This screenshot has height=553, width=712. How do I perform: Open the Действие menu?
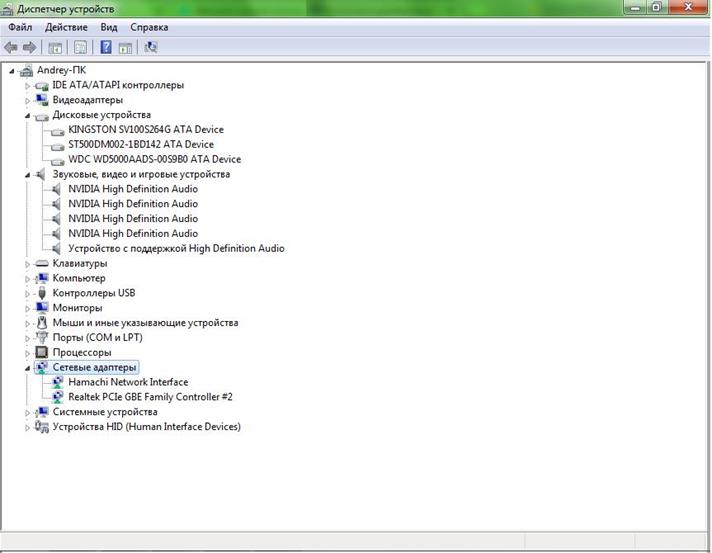click(x=66, y=27)
